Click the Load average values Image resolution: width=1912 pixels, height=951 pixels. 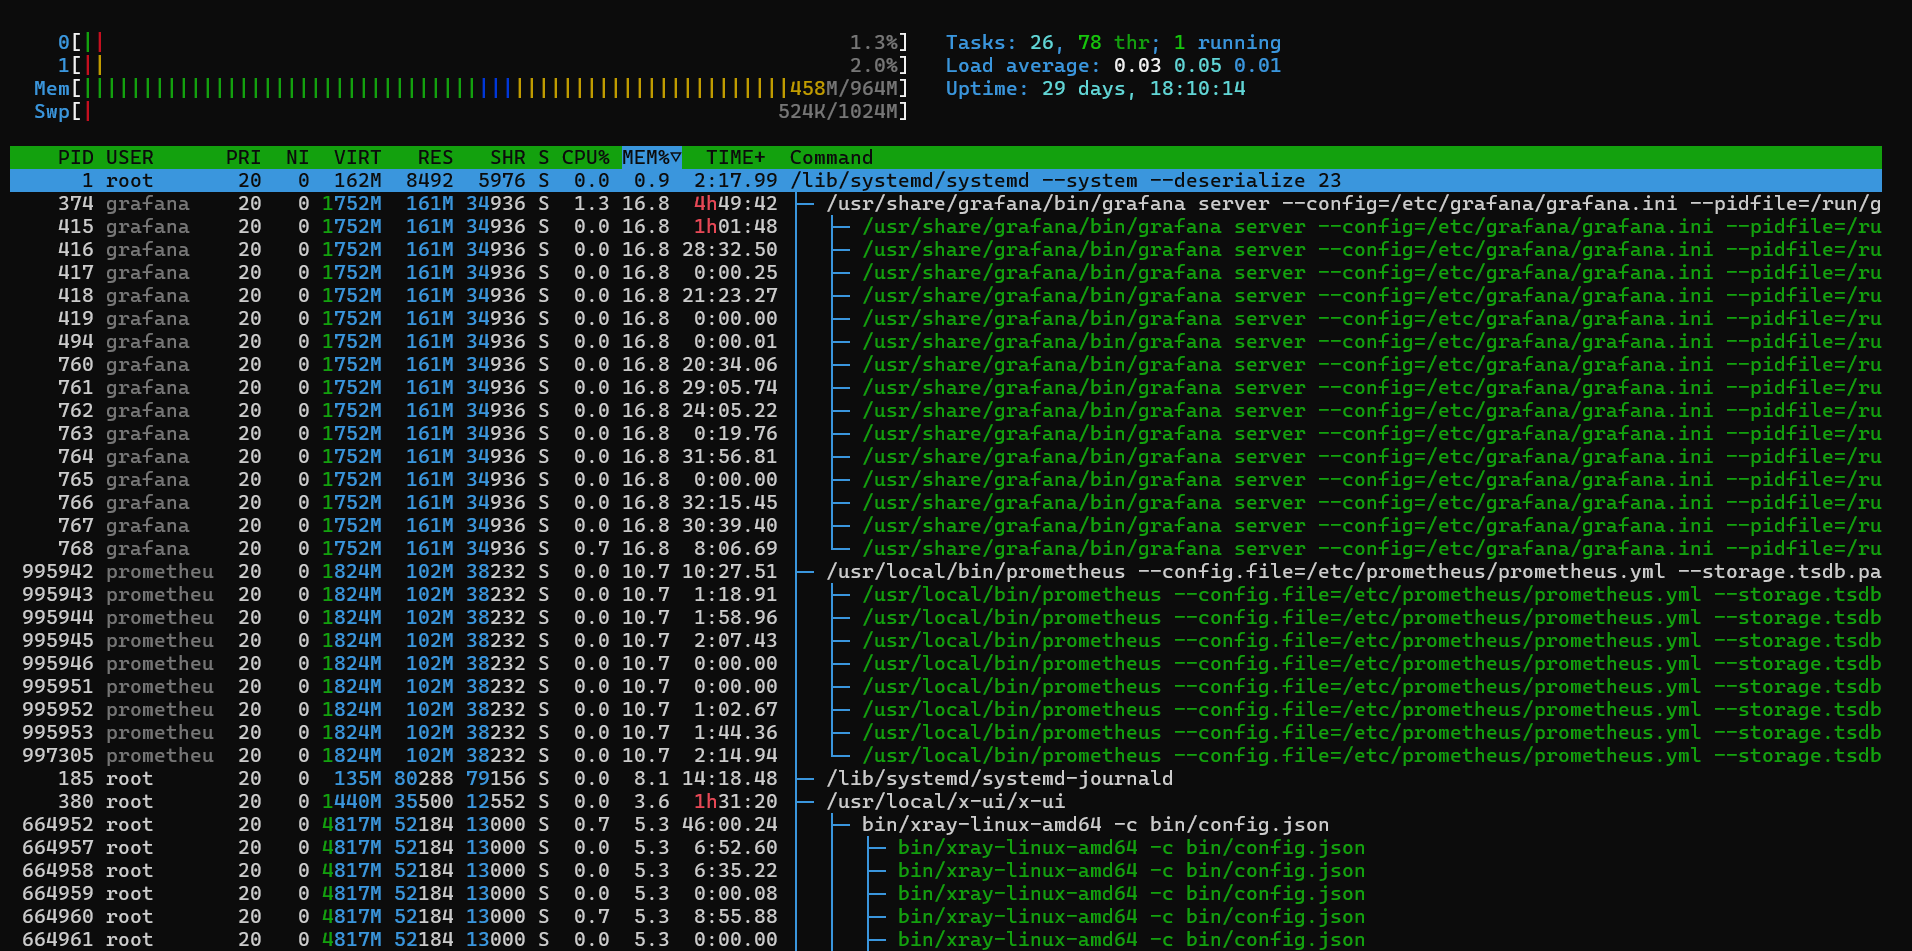click(x=1197, y=66)
